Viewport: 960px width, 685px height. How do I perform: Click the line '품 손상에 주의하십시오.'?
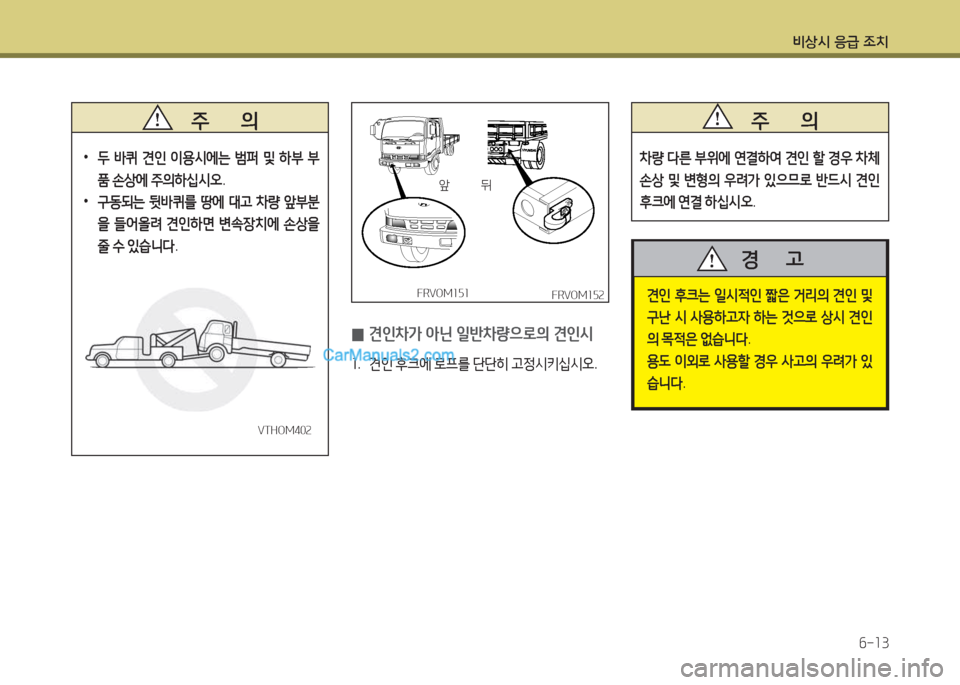click(162, 181)
